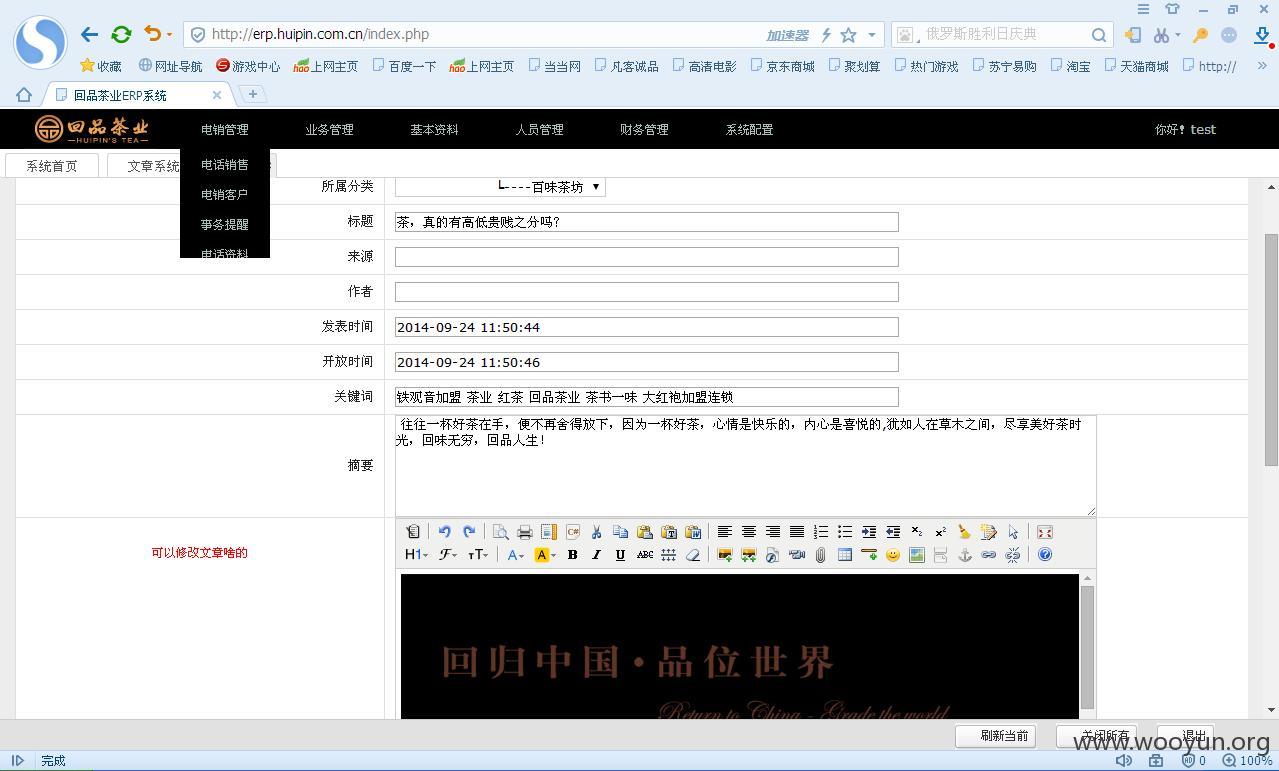The width and height of the screenshot is (1279, 771).
Task: Insert a hyperlink with the chain icon
Action: click(x=988, y=555)
